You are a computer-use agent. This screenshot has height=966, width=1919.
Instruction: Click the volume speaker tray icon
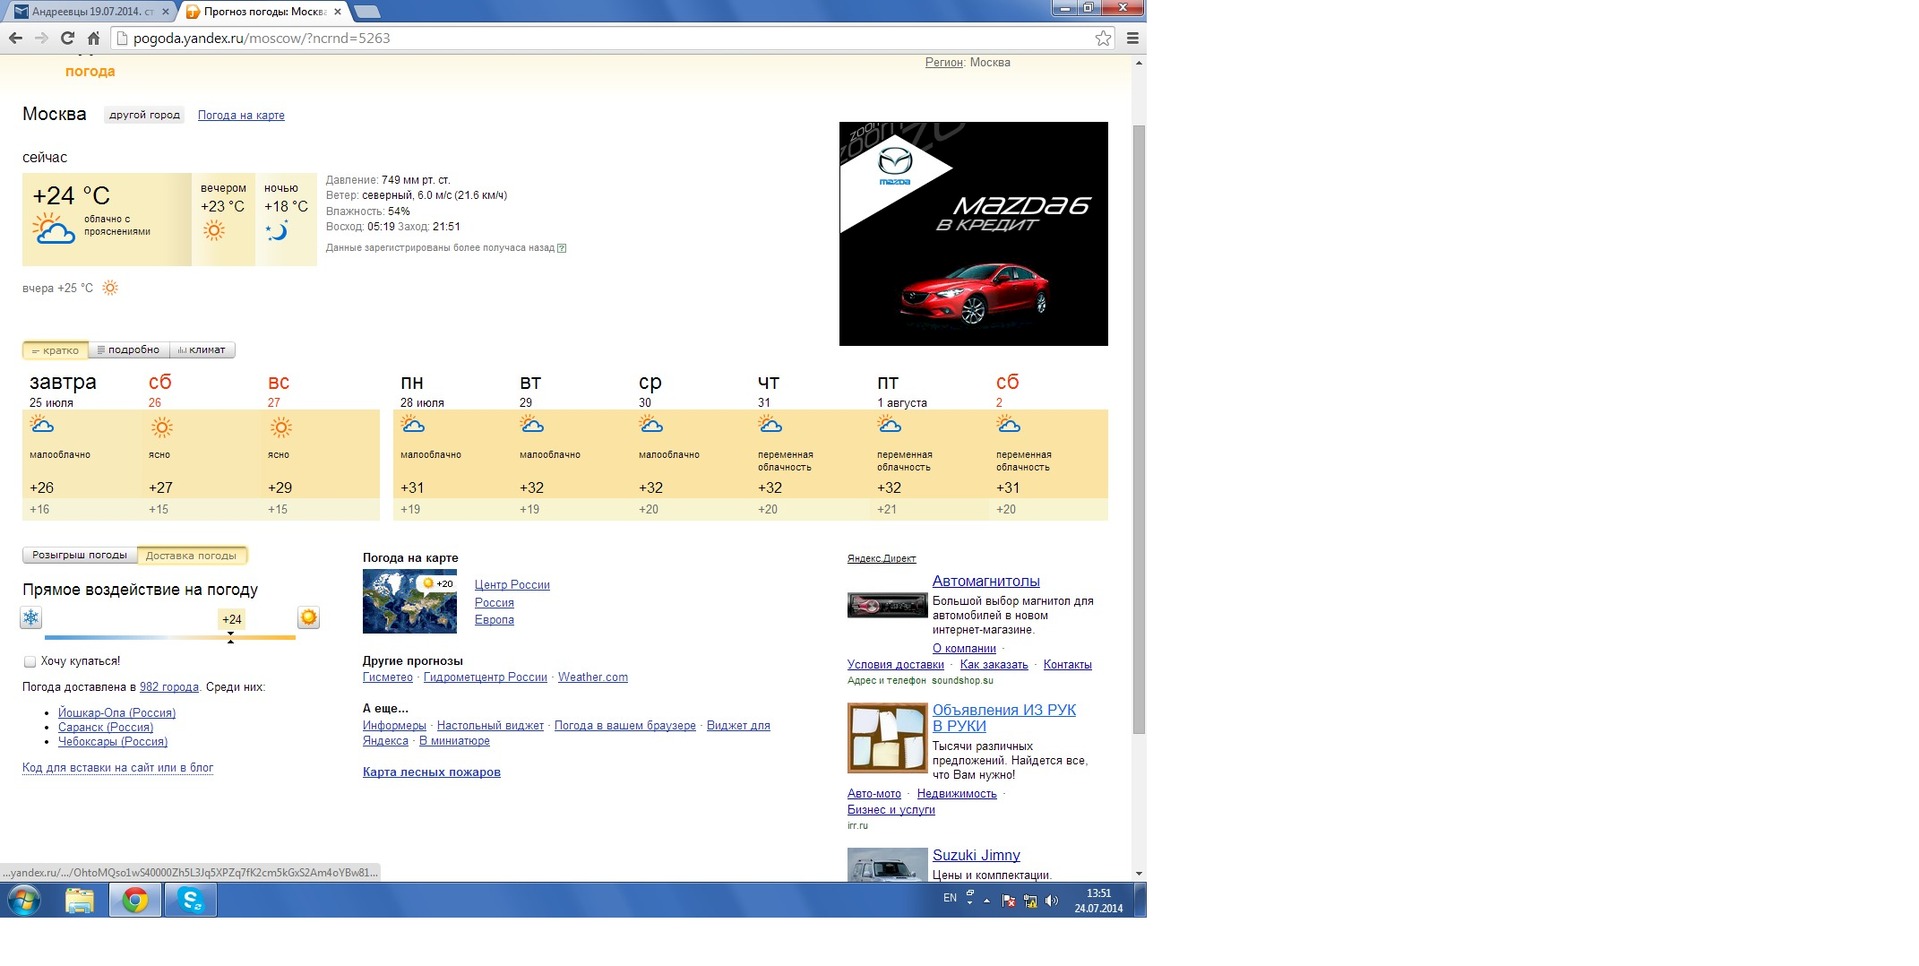(1052, 901)
